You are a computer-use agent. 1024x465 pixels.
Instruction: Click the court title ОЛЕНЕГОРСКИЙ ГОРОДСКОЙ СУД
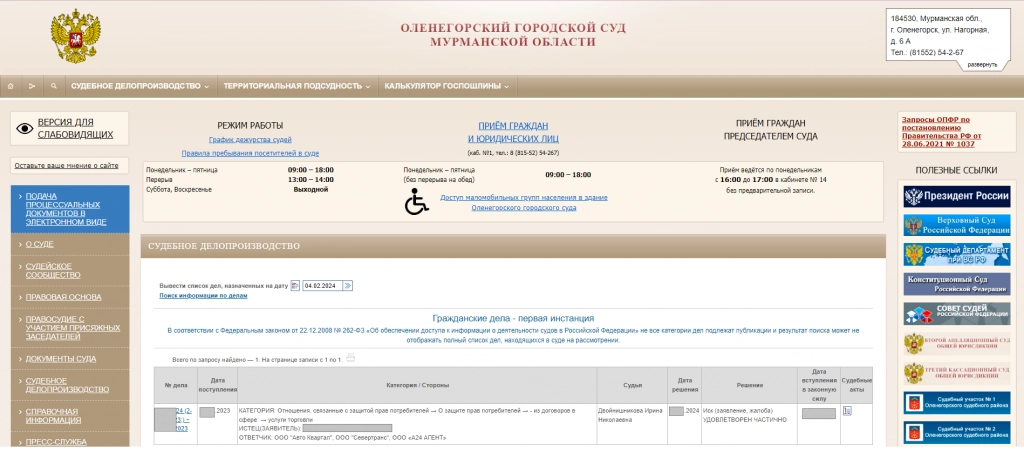513,28
